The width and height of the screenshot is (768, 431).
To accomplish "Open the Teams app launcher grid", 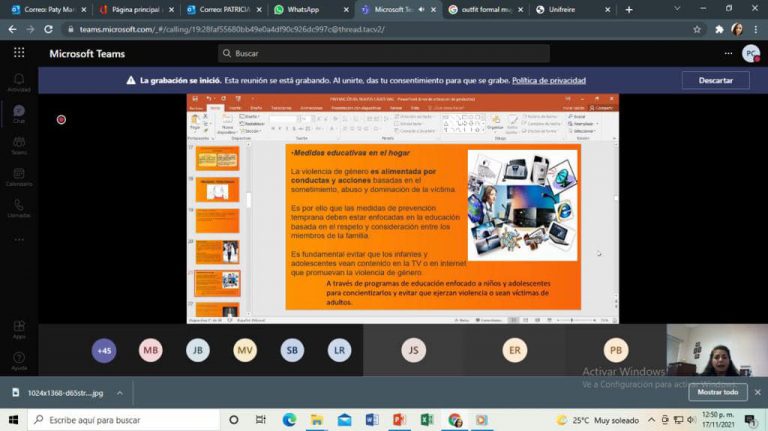I will point(18,53).
